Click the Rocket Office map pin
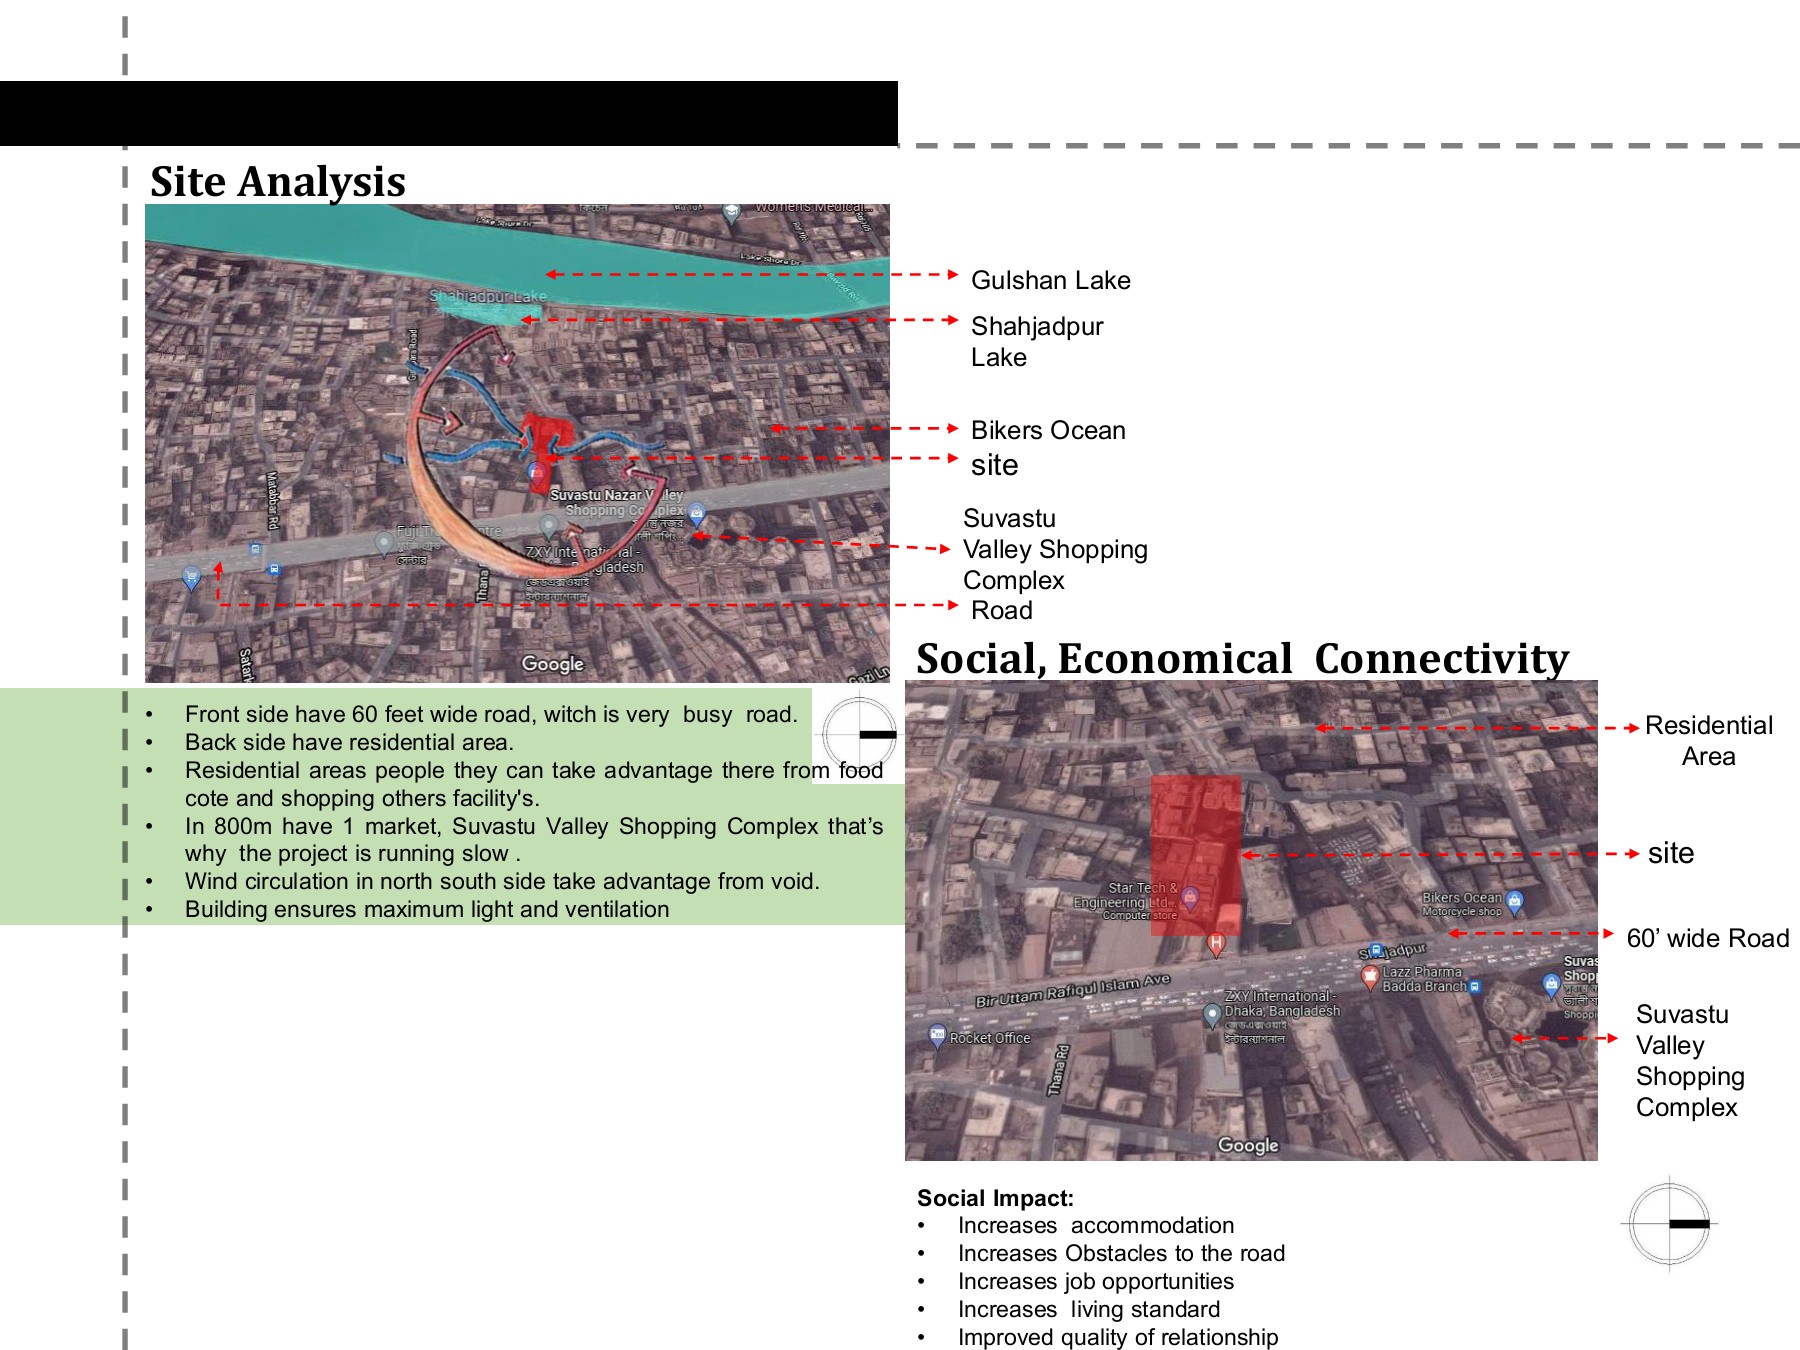Screen dimensions: 1800x1350 click(x=936, y=1033)
